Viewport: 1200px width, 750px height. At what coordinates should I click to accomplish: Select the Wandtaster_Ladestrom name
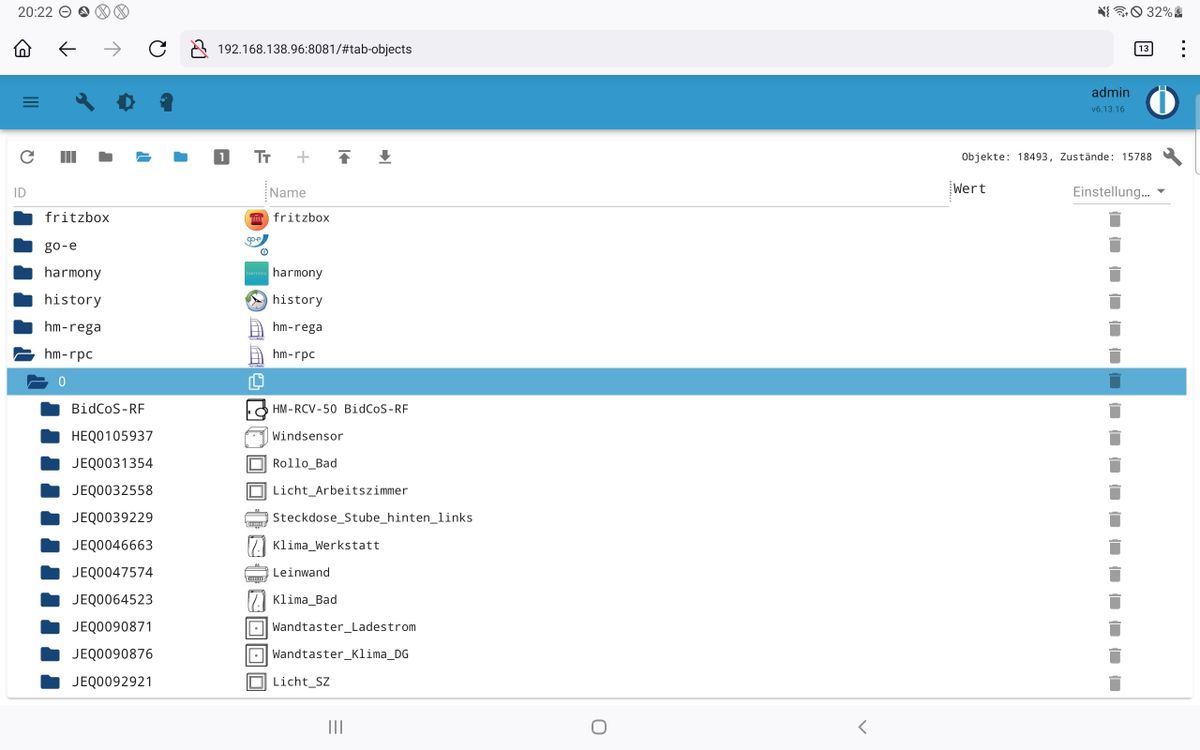click(344, 626)
